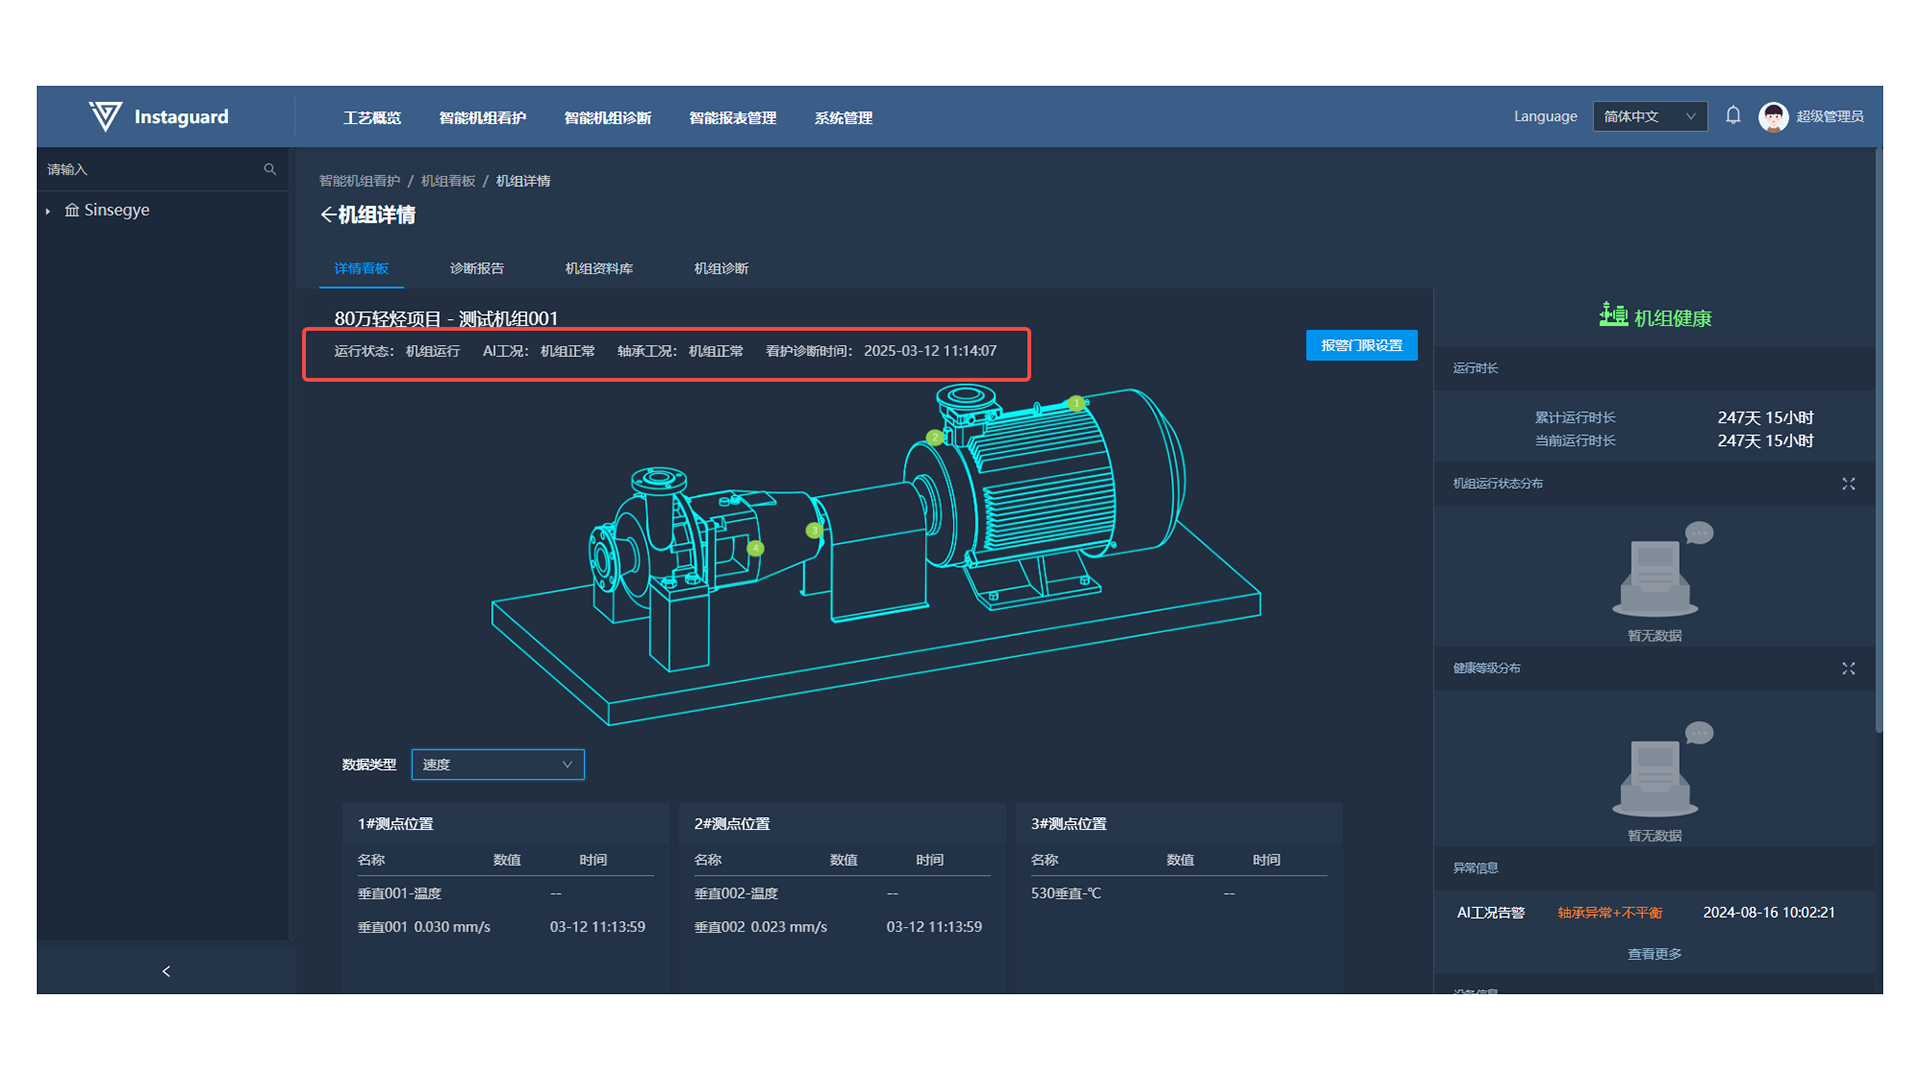Go to 机组看板 breadcrumb

pyautogui.click(x=448, y=181)
